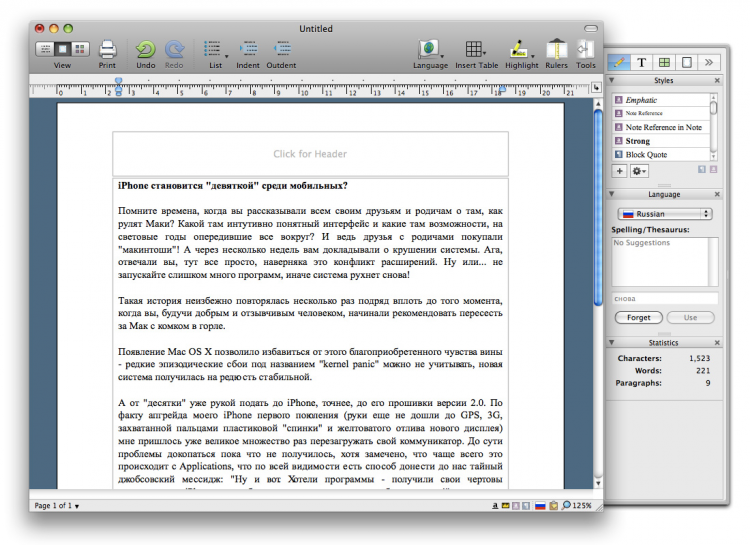Click the Block Quote paragraph style icon
750x545 pixels.
coord(618,155)
